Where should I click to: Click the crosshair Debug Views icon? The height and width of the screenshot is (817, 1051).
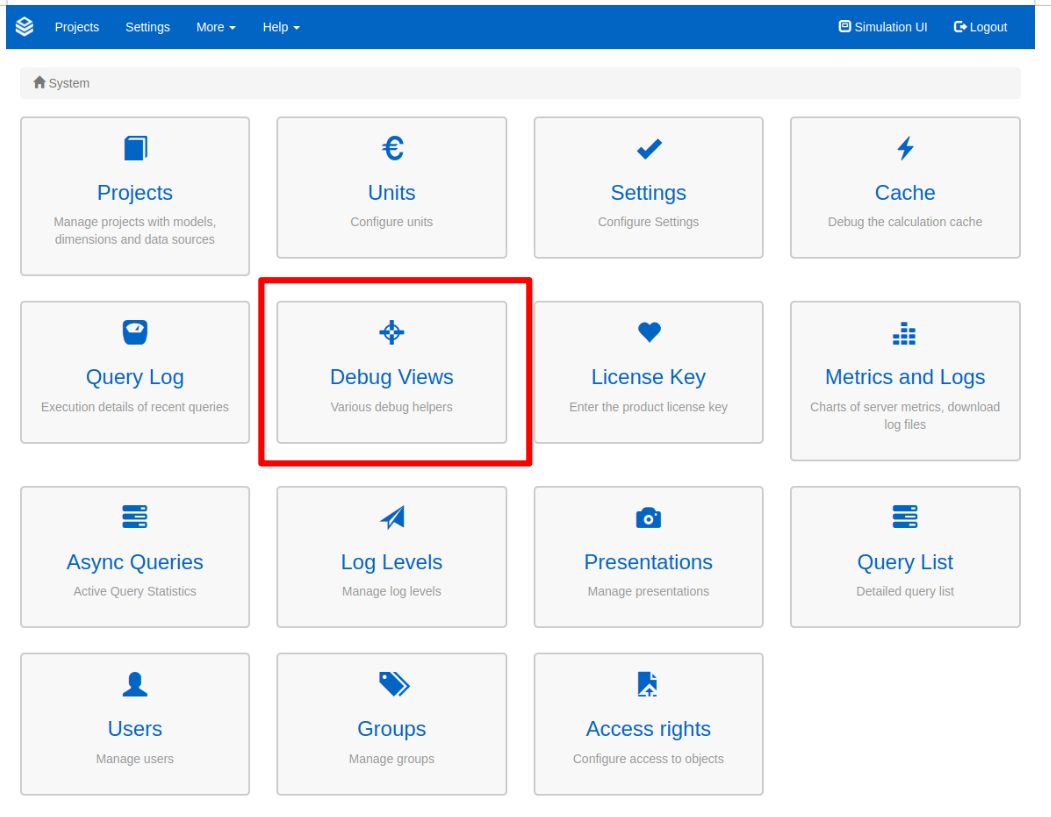click(392, 333)
